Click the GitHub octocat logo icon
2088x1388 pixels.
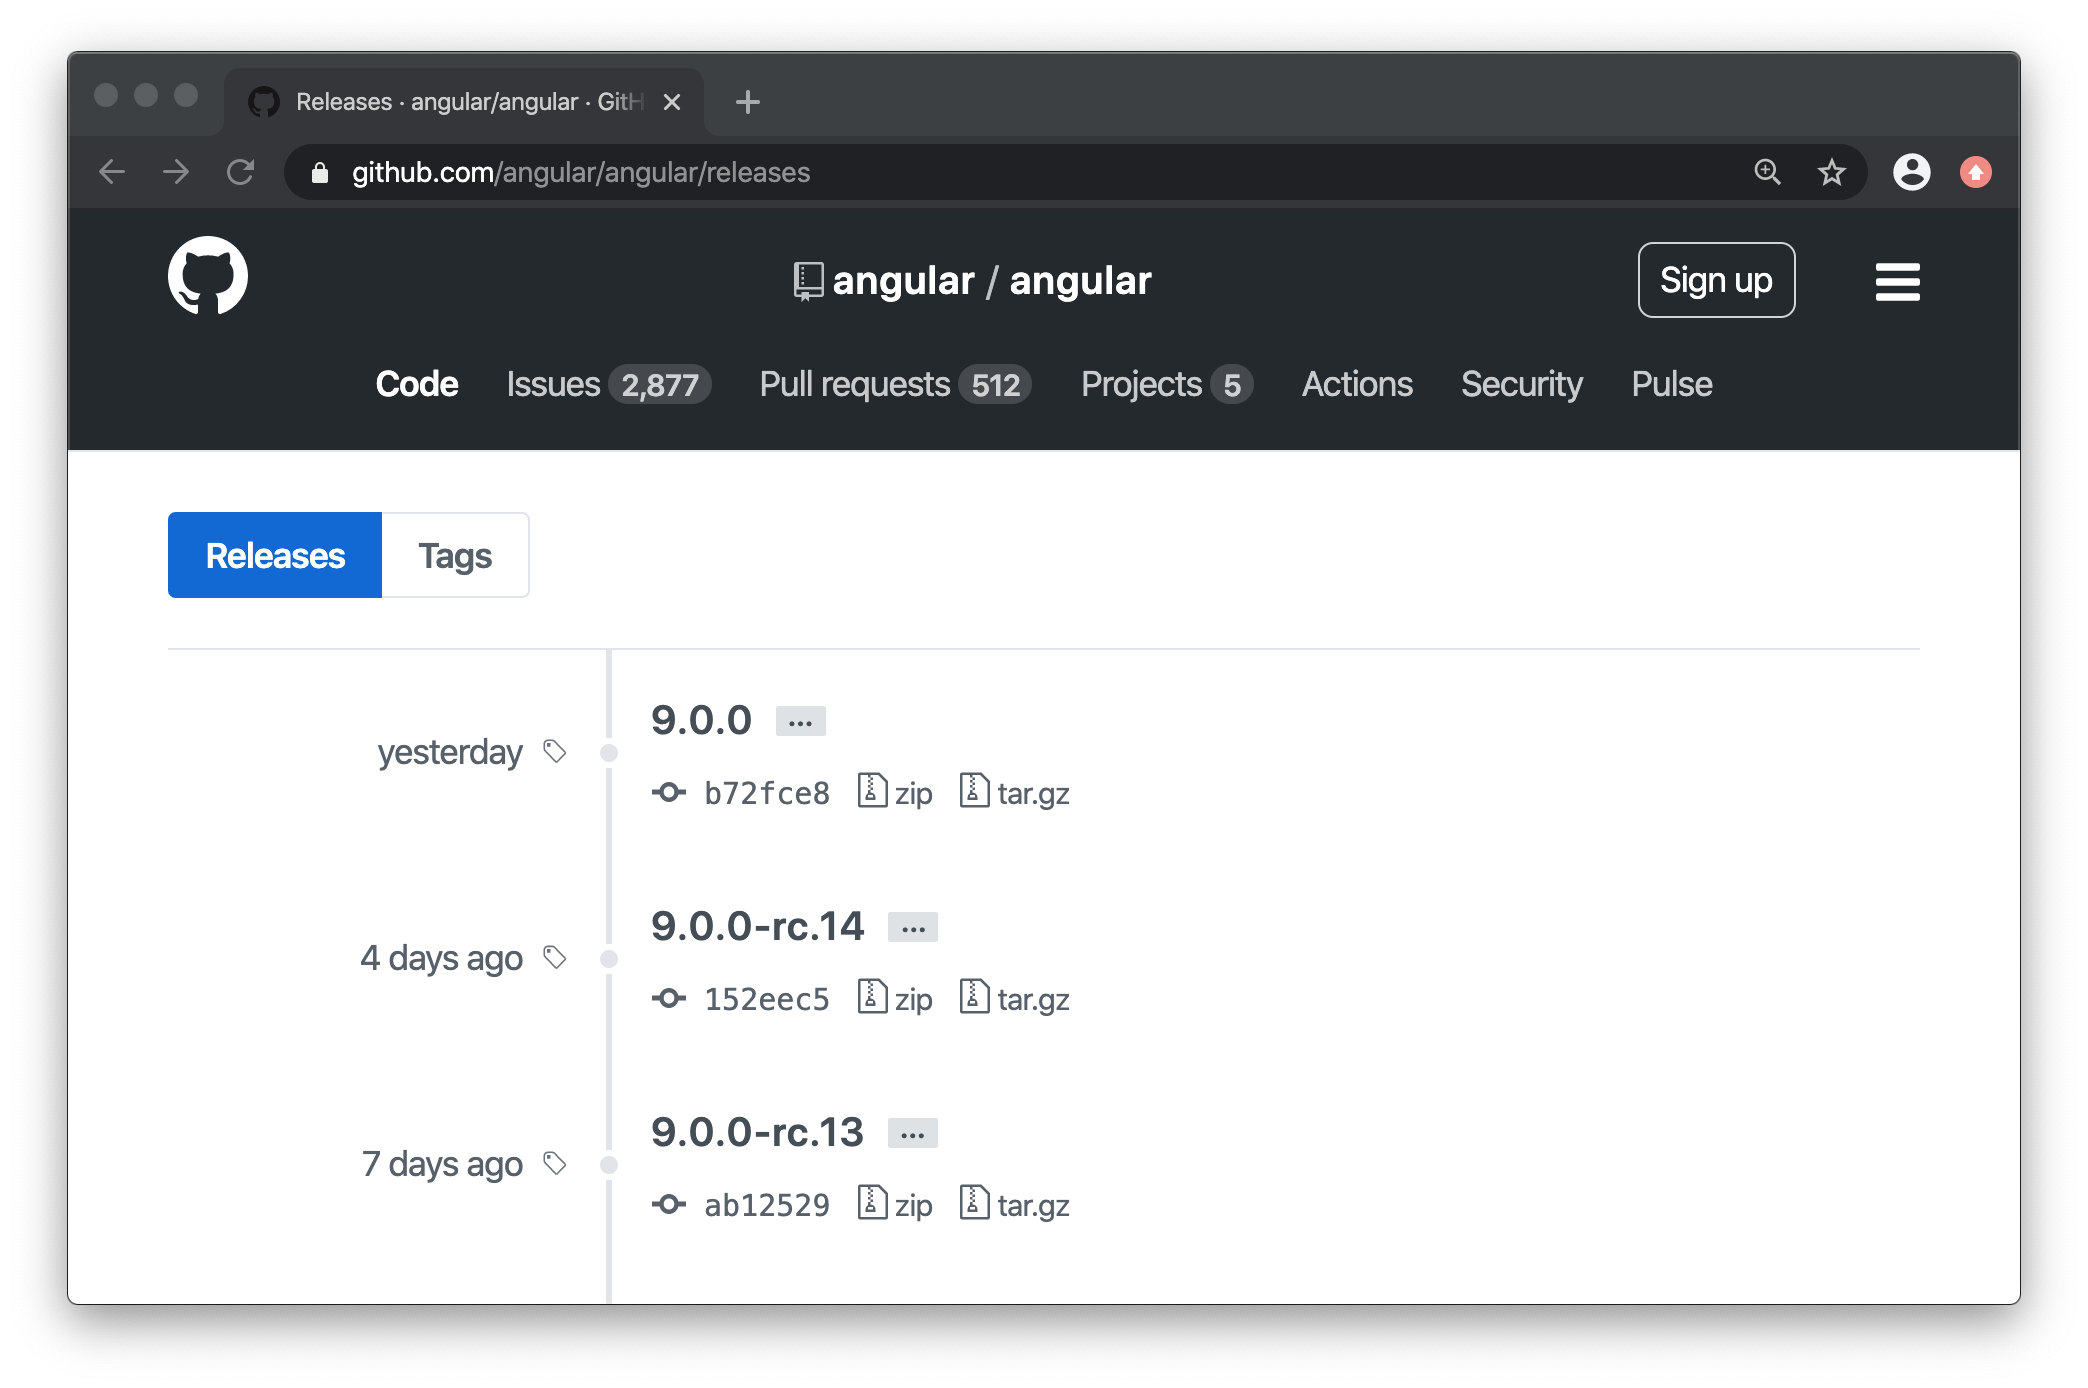[x=209, y=280]
